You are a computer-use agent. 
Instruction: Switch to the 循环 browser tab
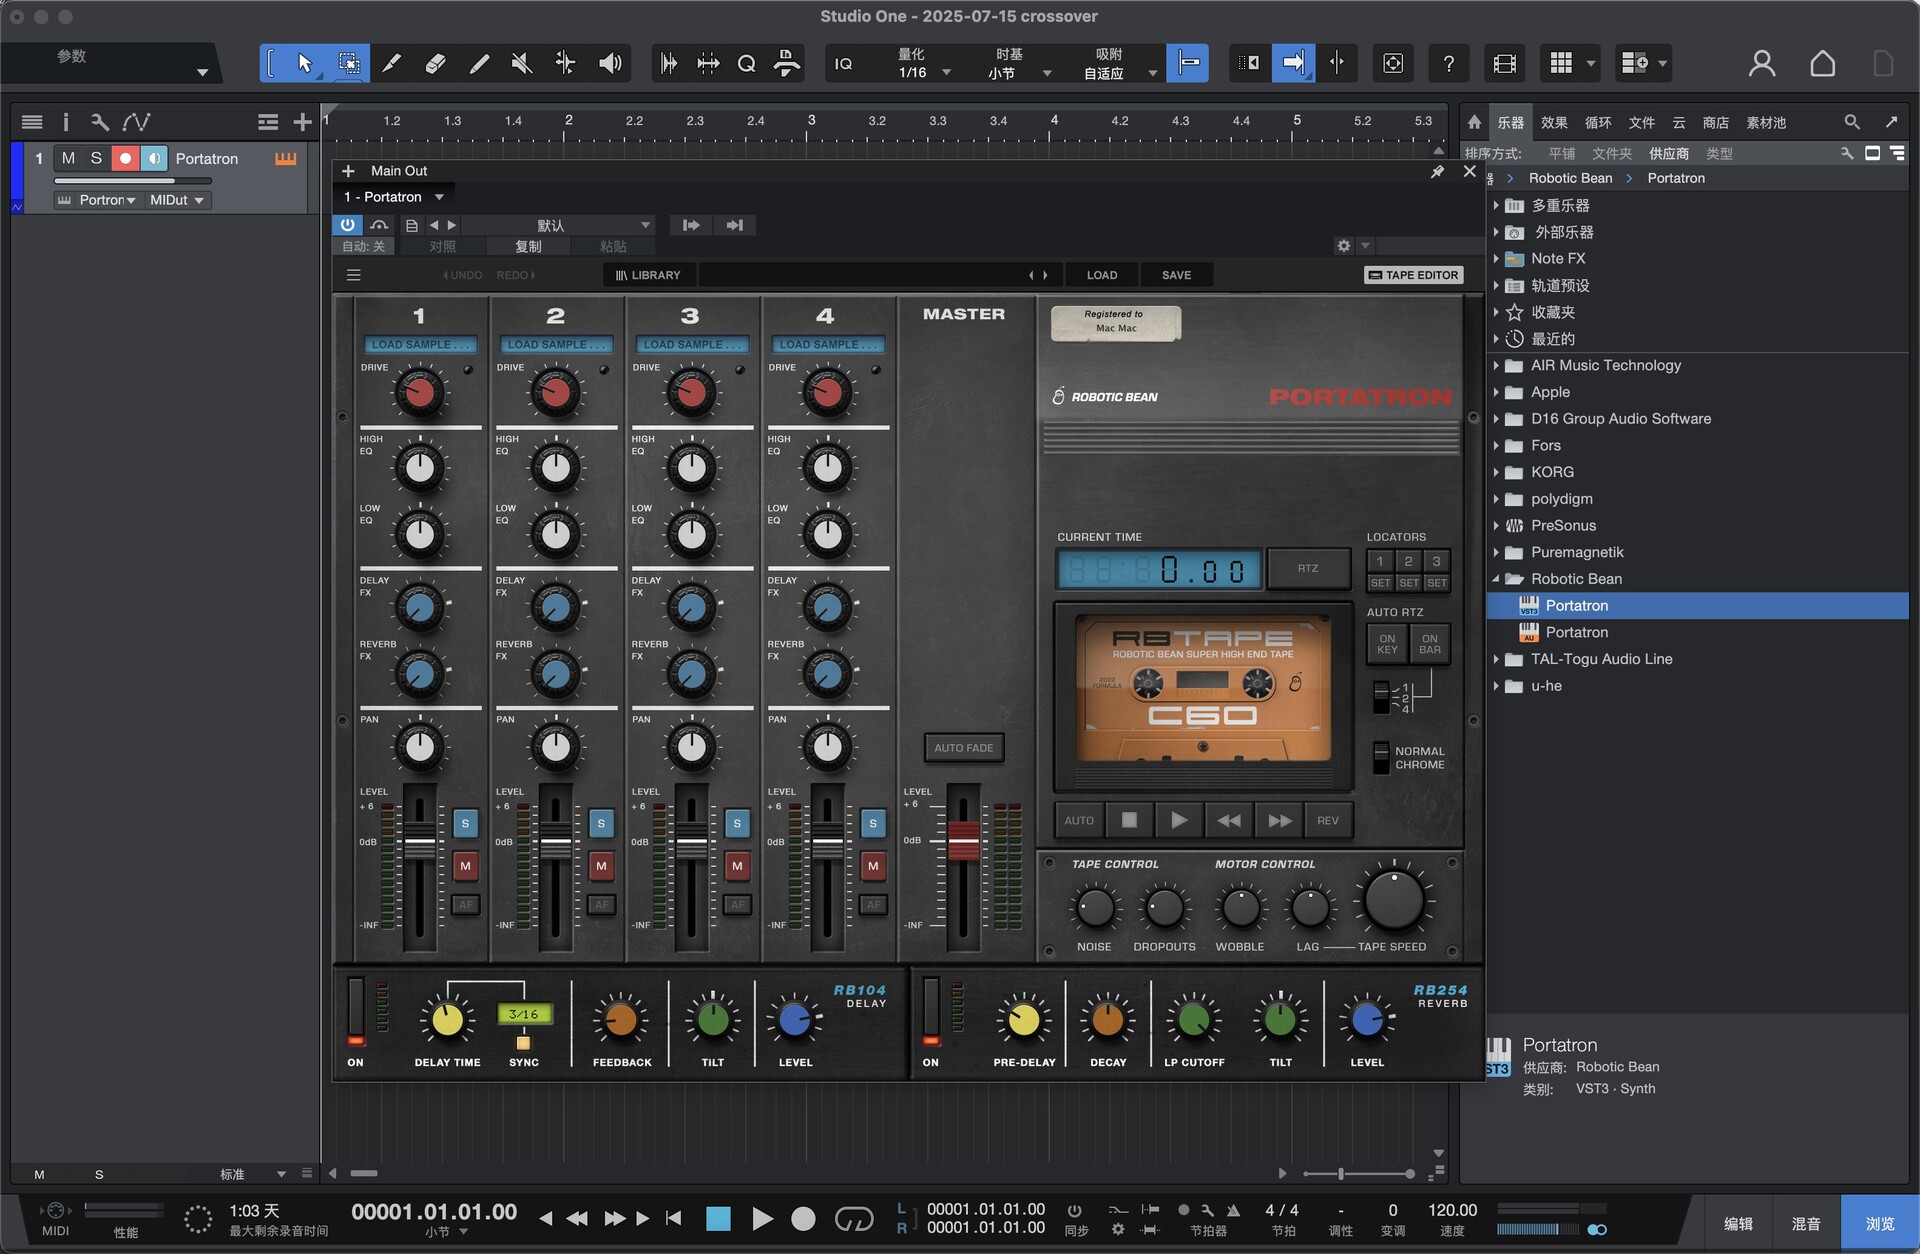[1598, 123]
